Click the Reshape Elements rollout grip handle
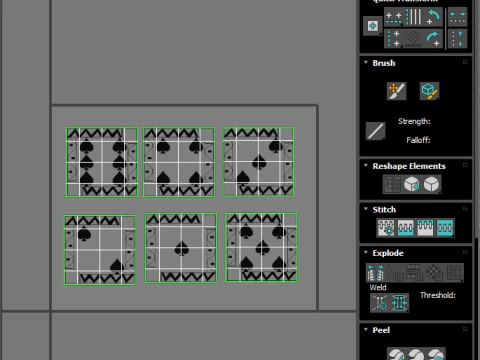This screenshot has width=480, height=360. point(465,166)
